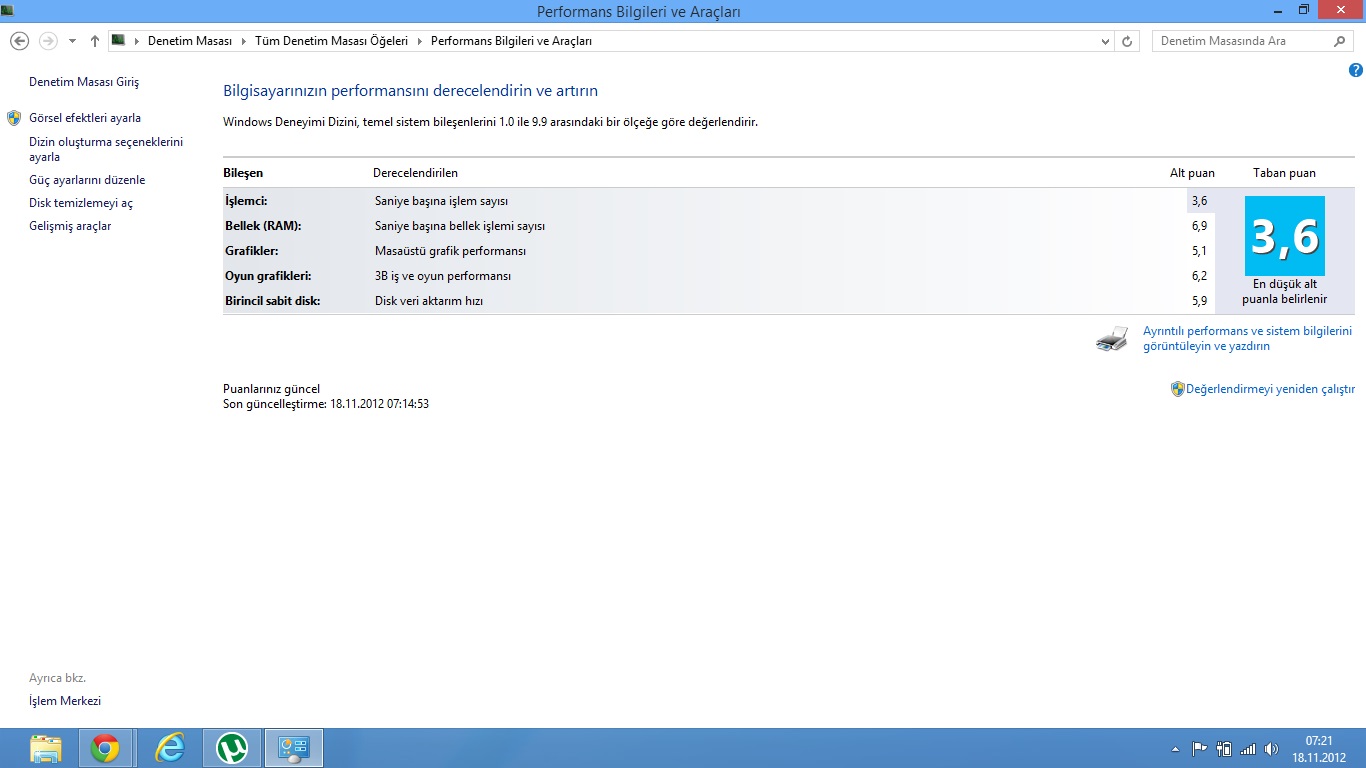1366x768 pixels.
Task: Open Google Chrome from the taskbar
Action: [105, 748]
